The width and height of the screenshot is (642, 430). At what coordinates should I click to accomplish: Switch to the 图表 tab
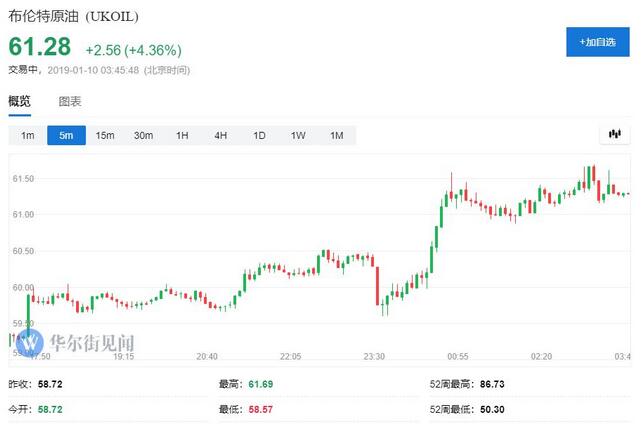tap(70, 101)
